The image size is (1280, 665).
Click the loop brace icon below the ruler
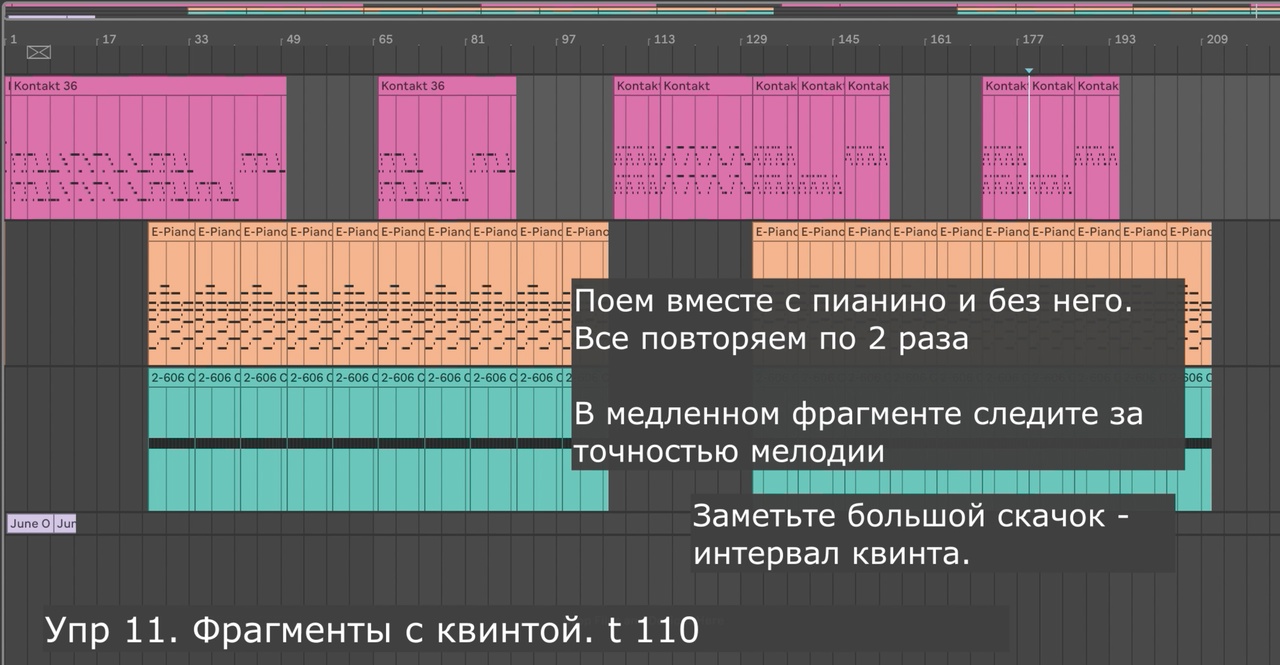(38, 52)
